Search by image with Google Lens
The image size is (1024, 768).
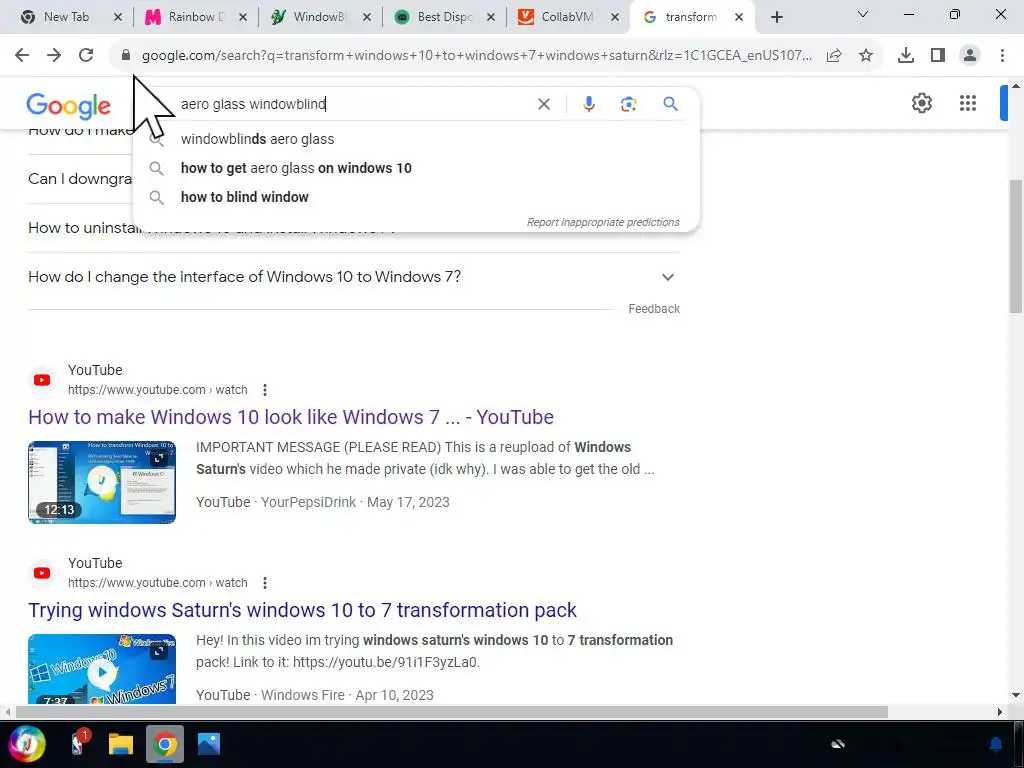pyautogui.click(x=628, y=104)
